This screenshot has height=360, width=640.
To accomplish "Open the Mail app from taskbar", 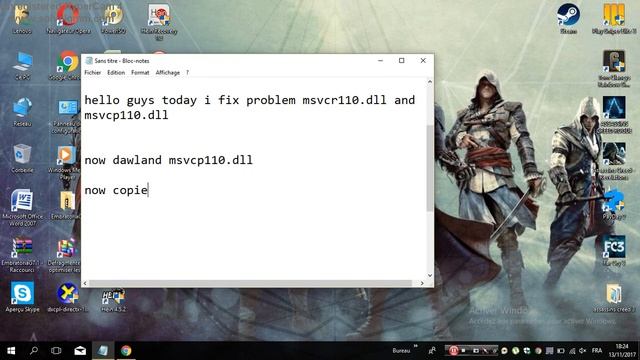I will pos(80,351).
